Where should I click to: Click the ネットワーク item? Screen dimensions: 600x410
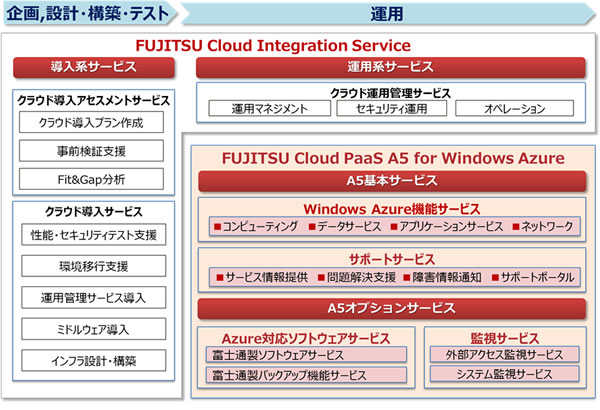543,226
